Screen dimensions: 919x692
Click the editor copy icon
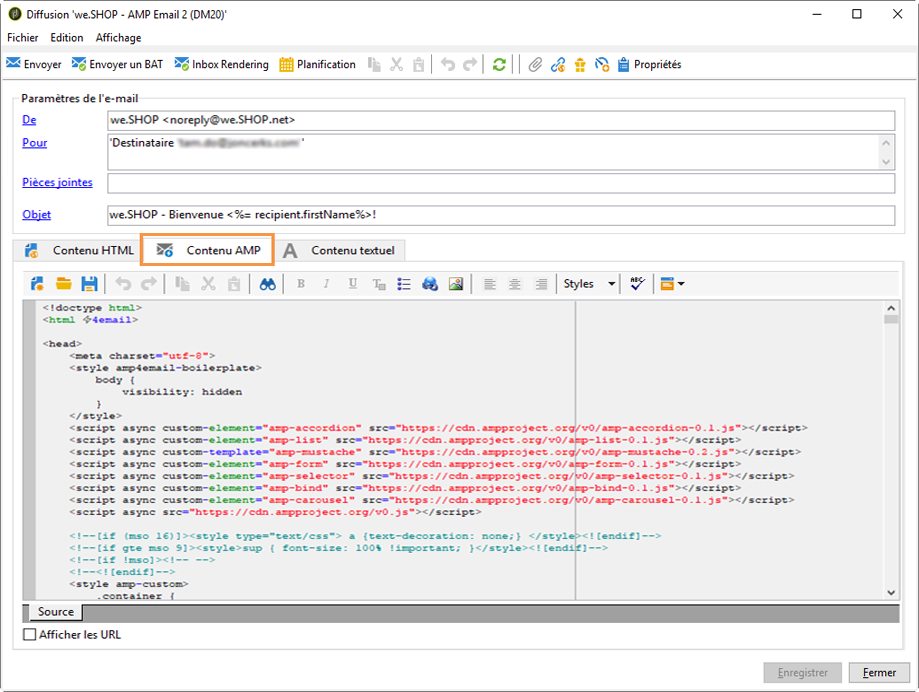182,284
